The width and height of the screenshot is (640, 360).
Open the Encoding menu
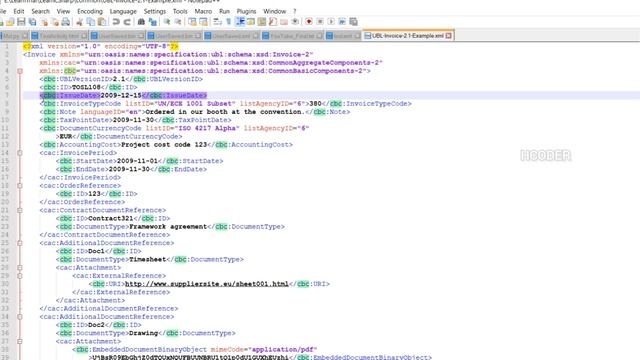coord(90,11)
